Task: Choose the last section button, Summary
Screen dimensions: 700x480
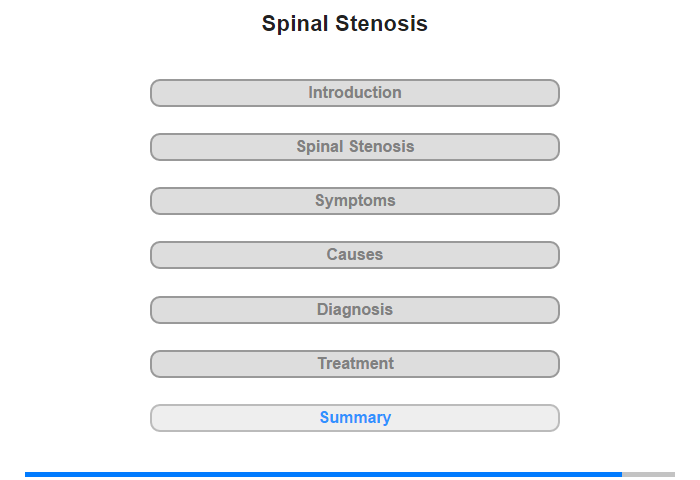Action: (x=355, y=418)
